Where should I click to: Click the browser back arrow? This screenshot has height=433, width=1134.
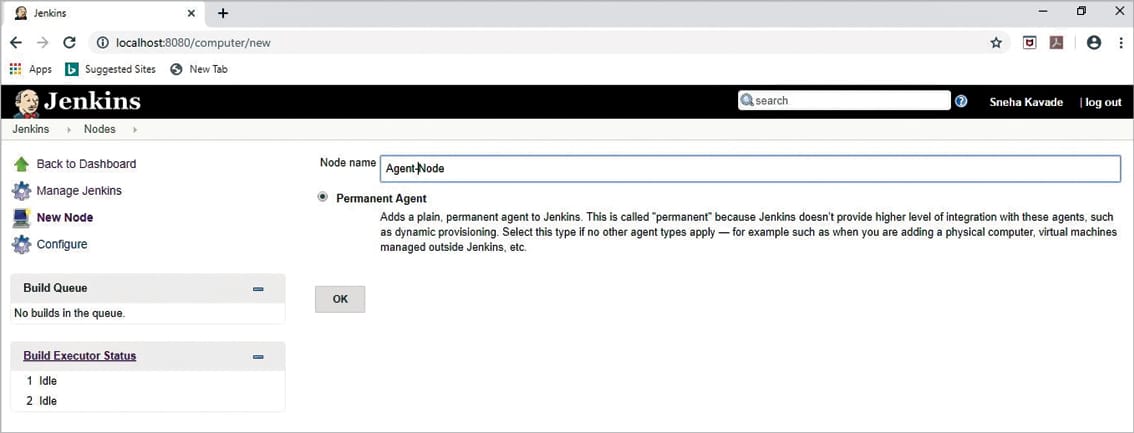coord(16,43)
